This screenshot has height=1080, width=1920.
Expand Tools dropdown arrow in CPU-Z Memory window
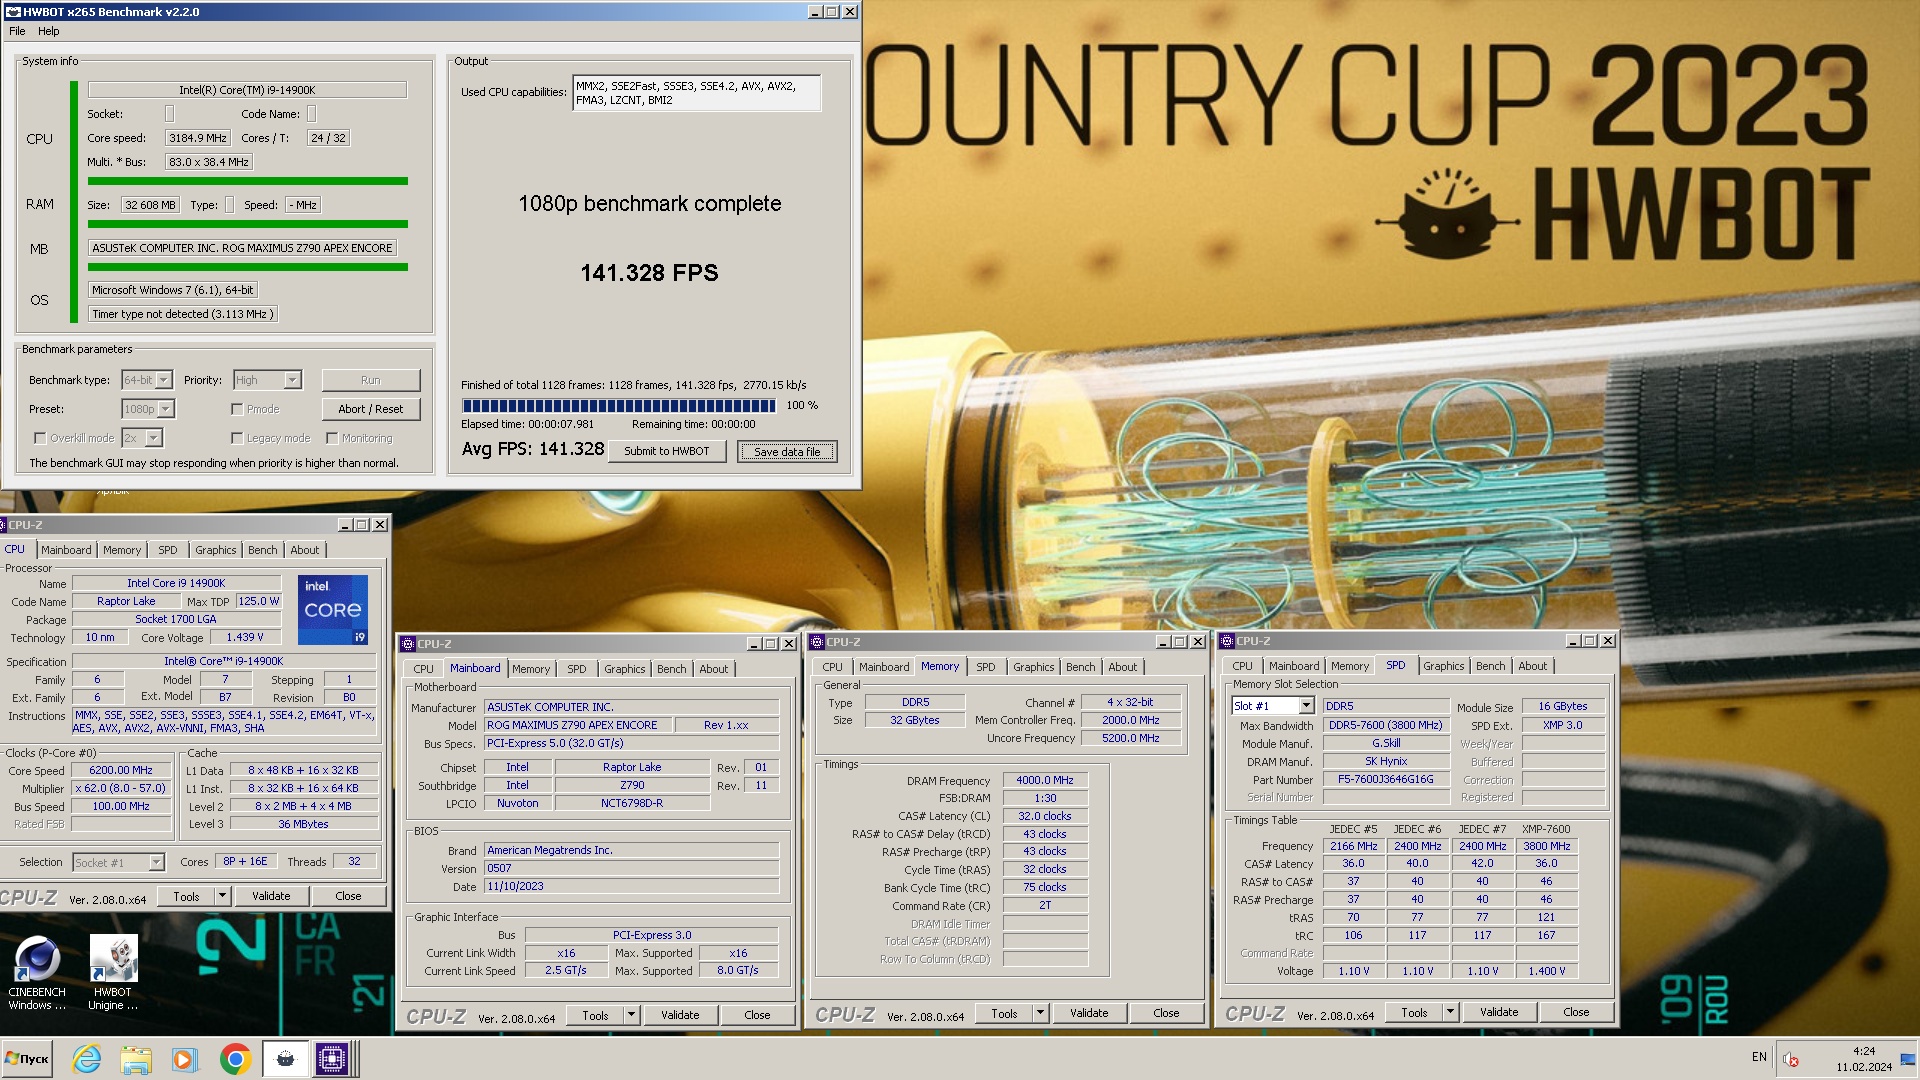tap(1040, 1013)
